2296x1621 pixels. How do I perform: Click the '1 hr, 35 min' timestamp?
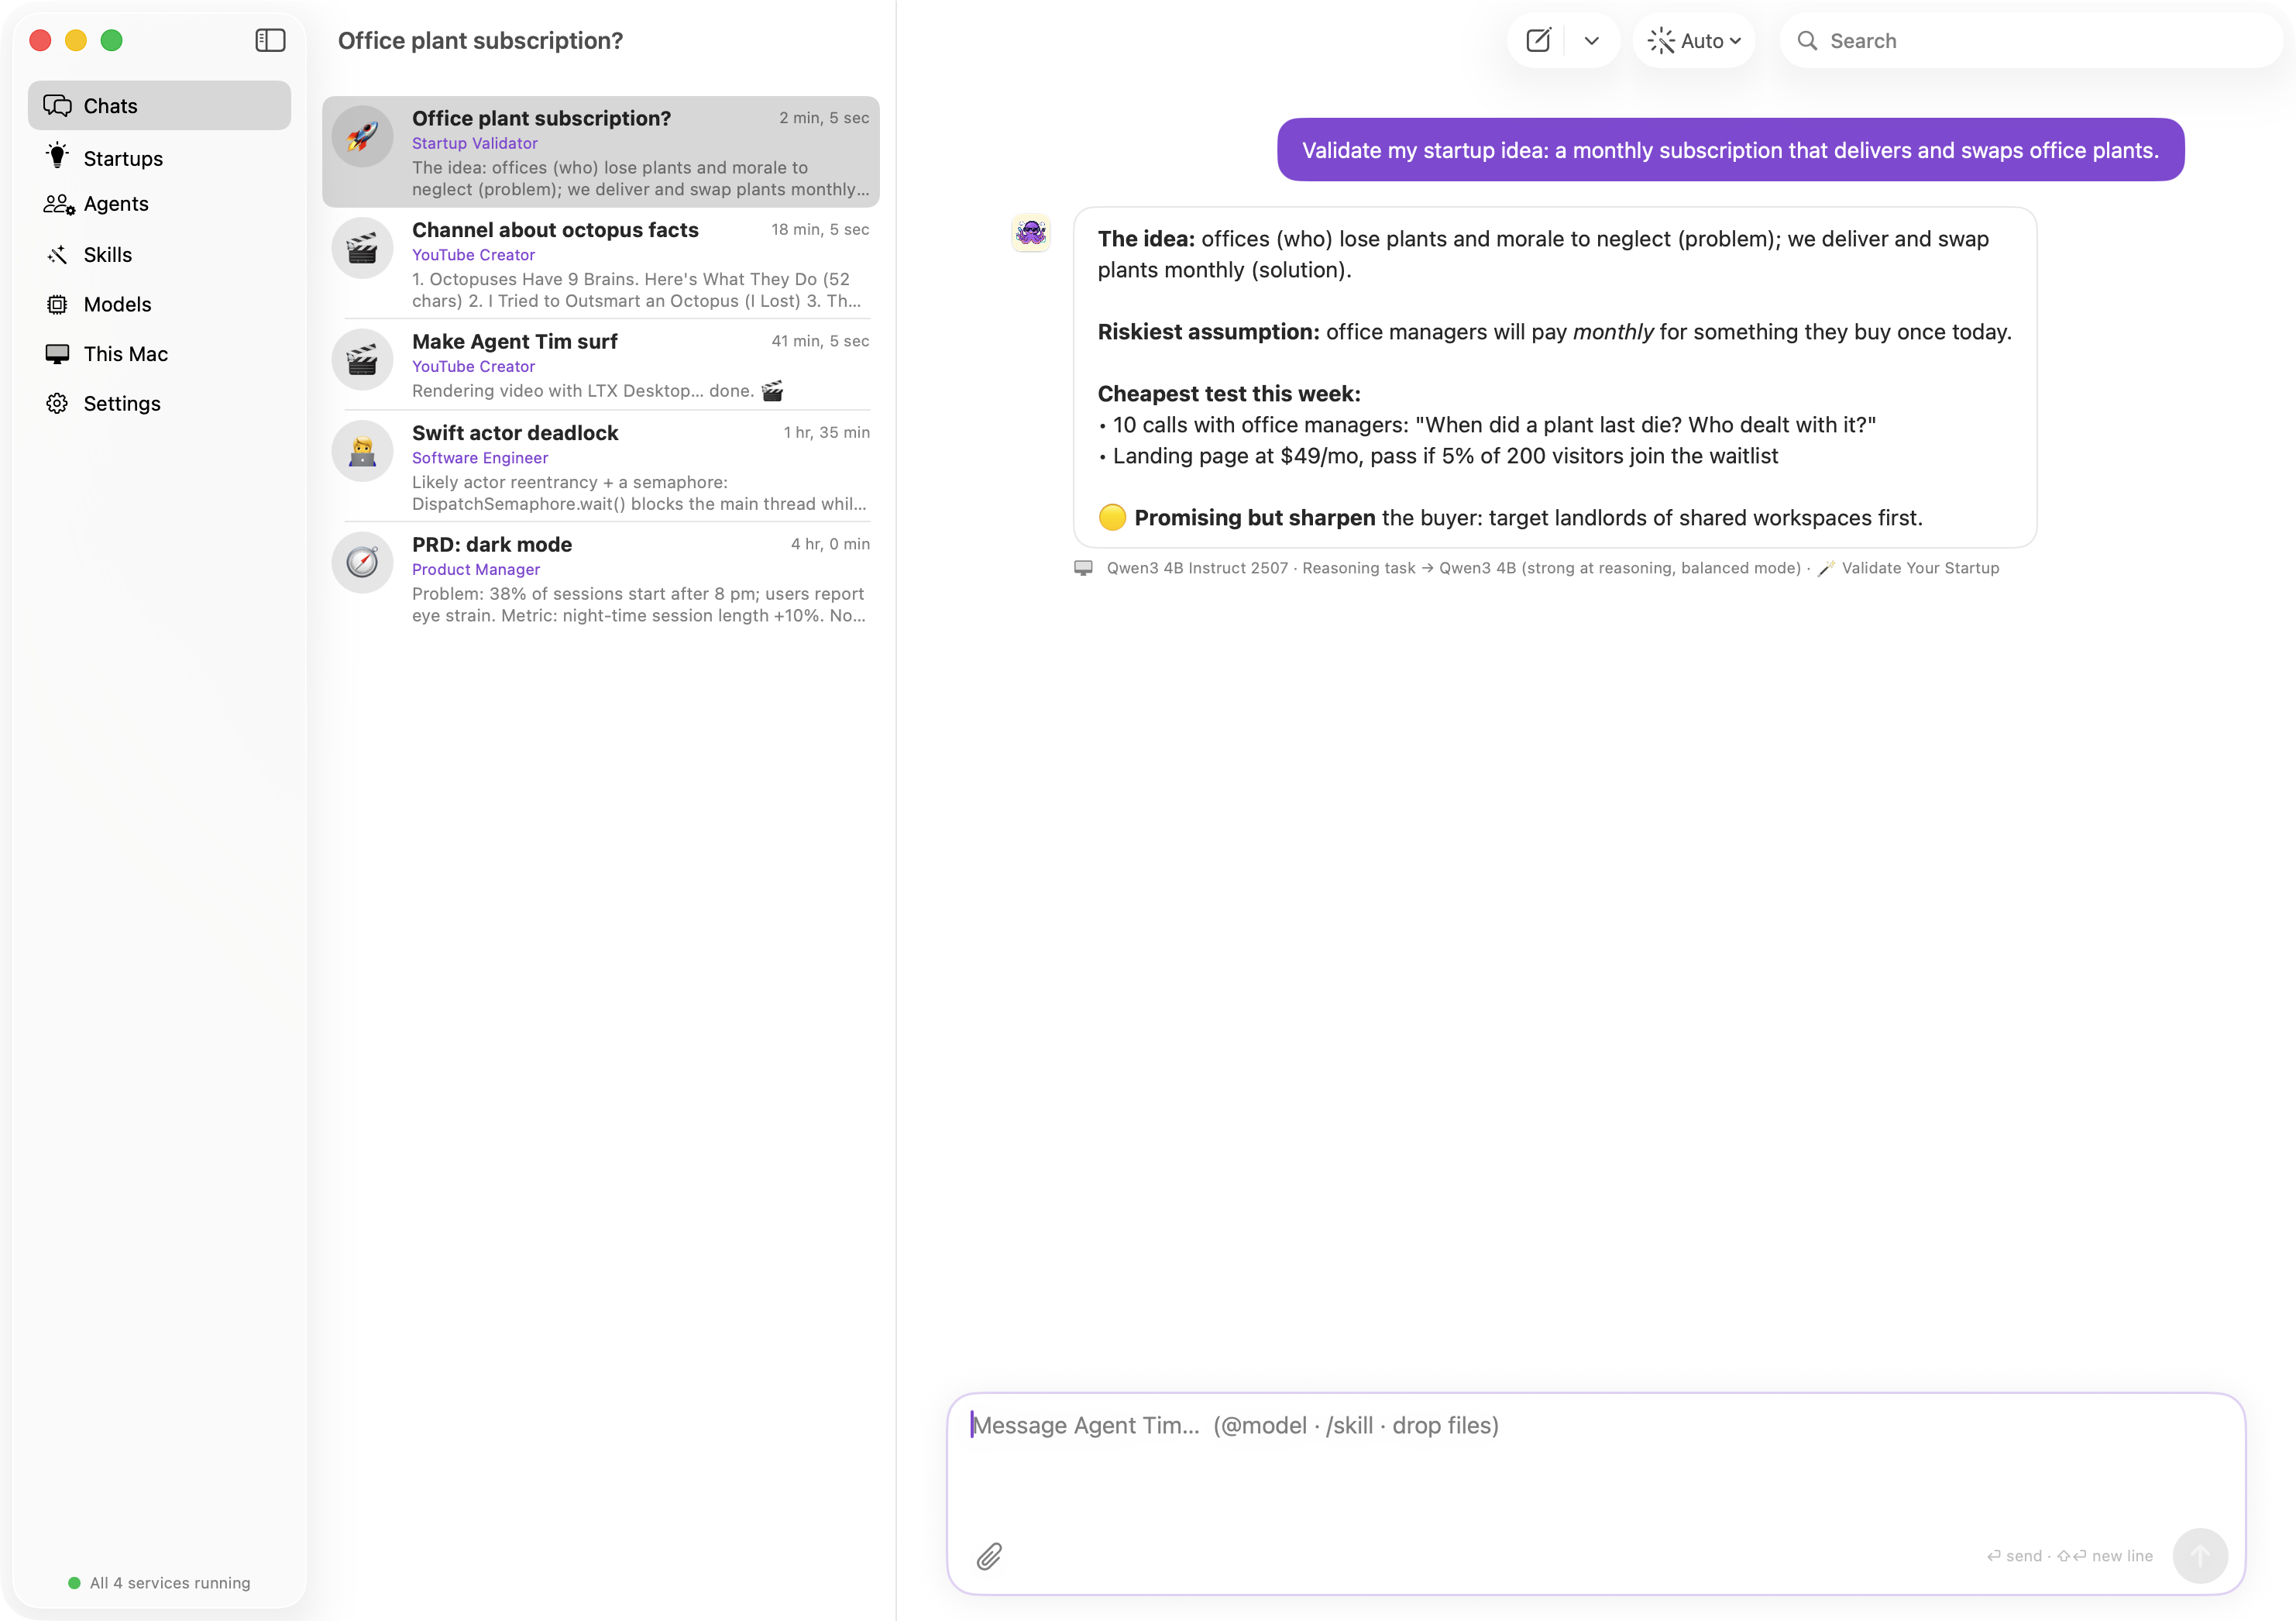pyautogui.click(x=826, y=433)
